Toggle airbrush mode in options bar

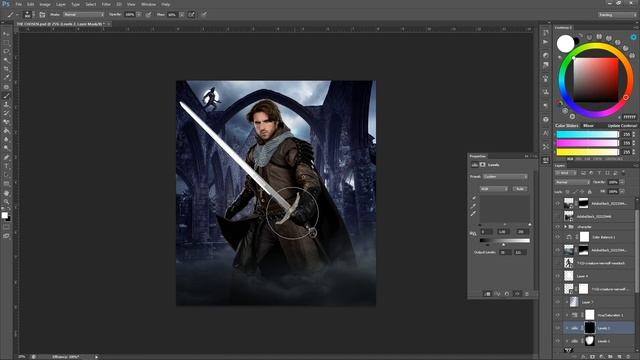point(191,15)
